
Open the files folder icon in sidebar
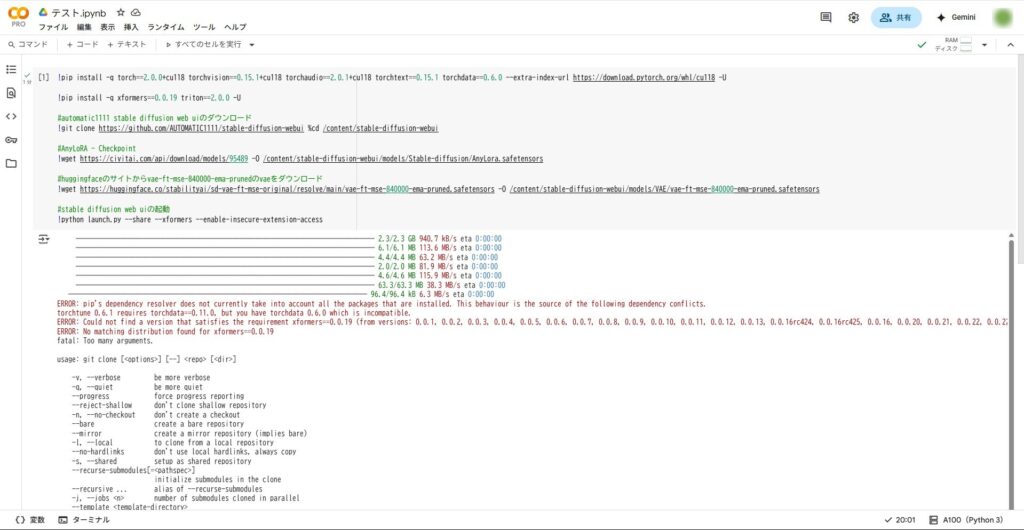(x=10, y=163)
